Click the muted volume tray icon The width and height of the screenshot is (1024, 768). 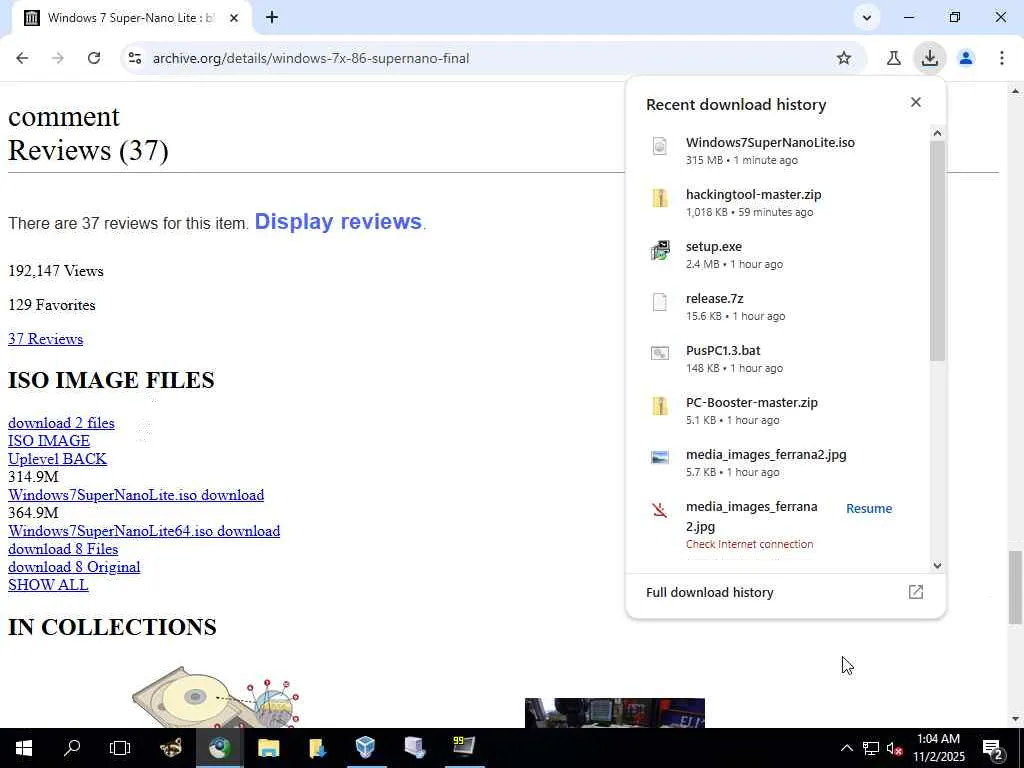(x=894, y=748)
